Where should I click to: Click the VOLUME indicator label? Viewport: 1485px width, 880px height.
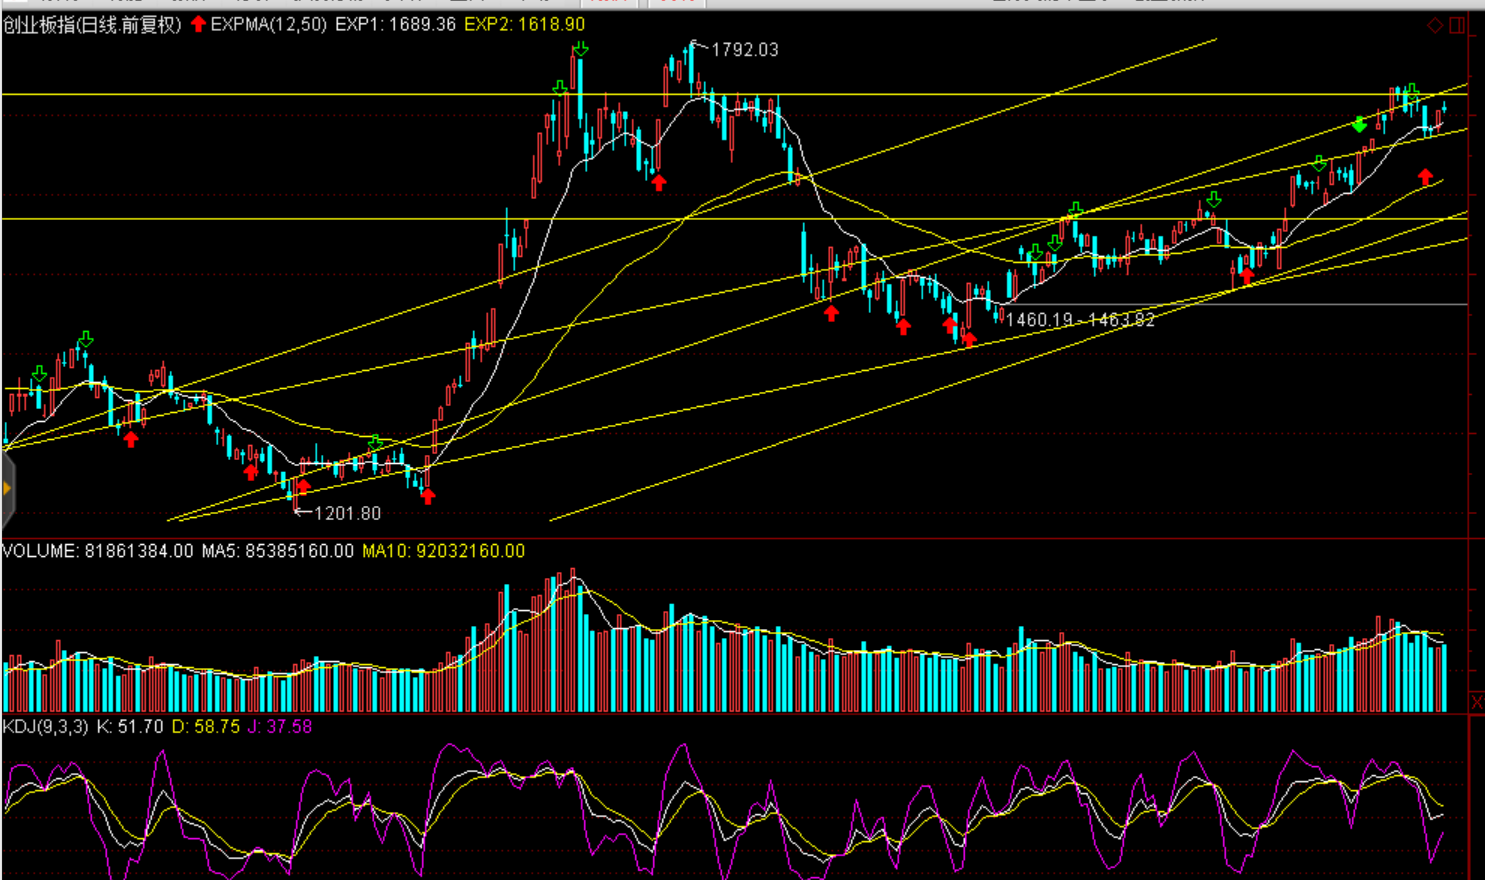(98, 551)
